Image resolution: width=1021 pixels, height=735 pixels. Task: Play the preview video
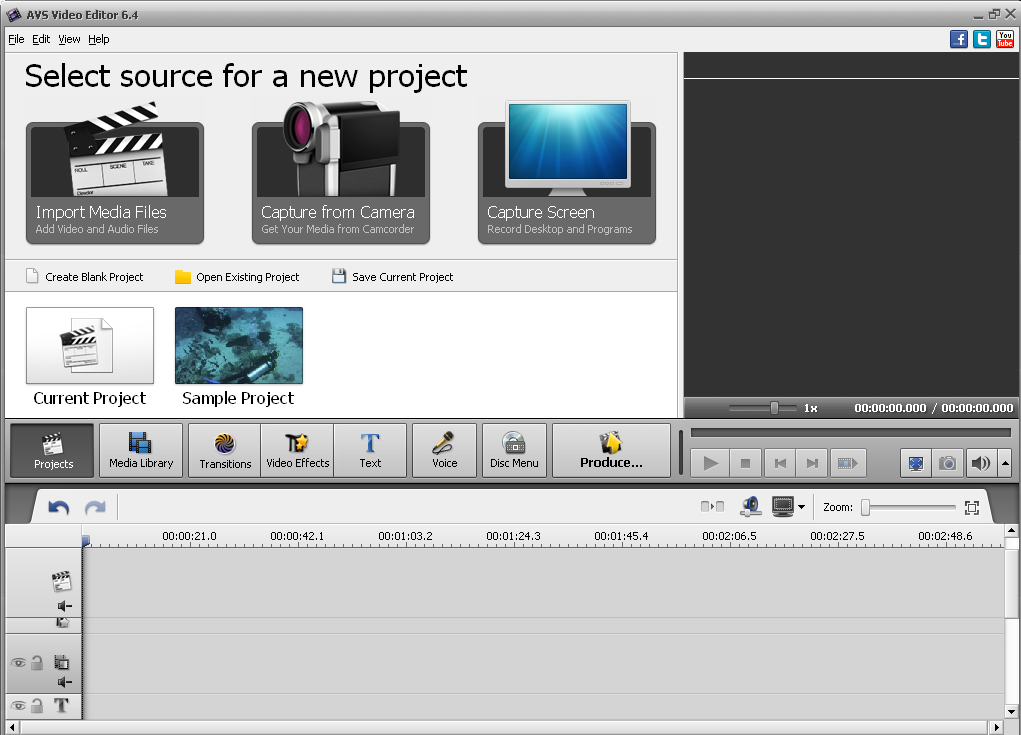710,464
